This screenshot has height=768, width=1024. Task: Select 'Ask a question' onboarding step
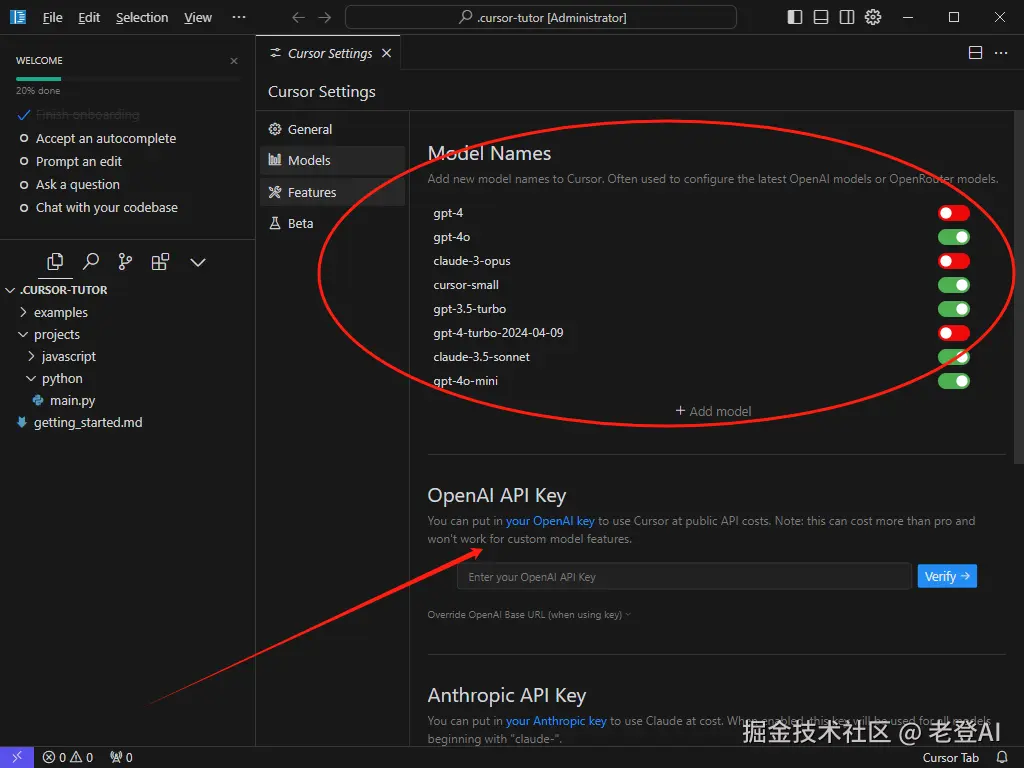point(77,185)
